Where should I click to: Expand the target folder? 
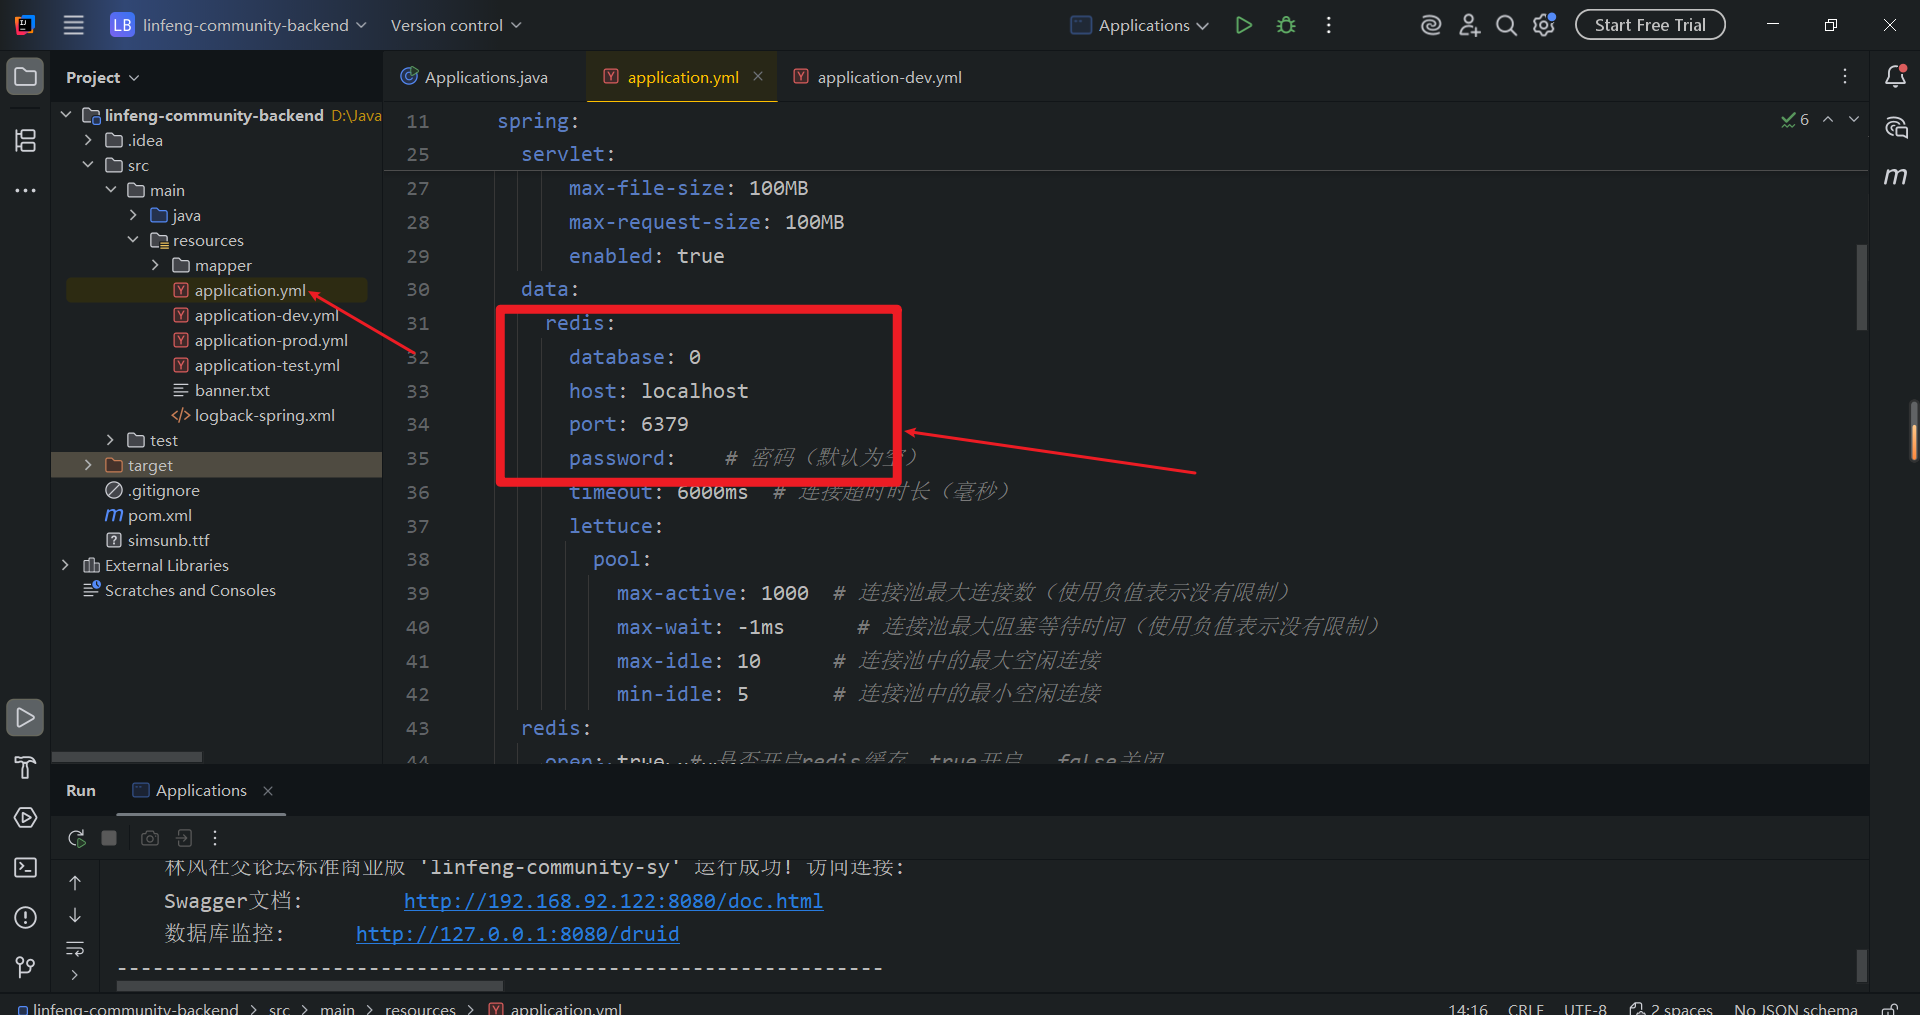88,465
